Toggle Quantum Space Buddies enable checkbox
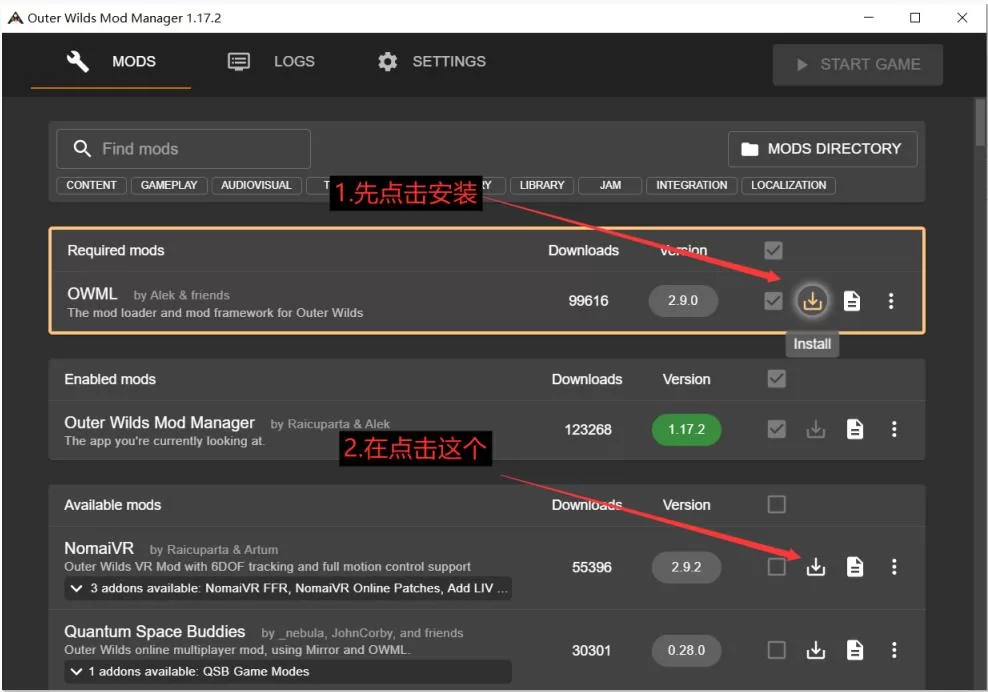Viewport: 988px width, 692px height. click(776, 650)
